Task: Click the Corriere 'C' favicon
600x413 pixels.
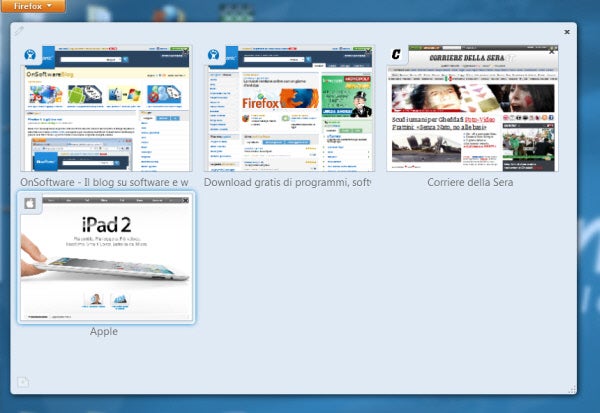Action: pos(396,55)
